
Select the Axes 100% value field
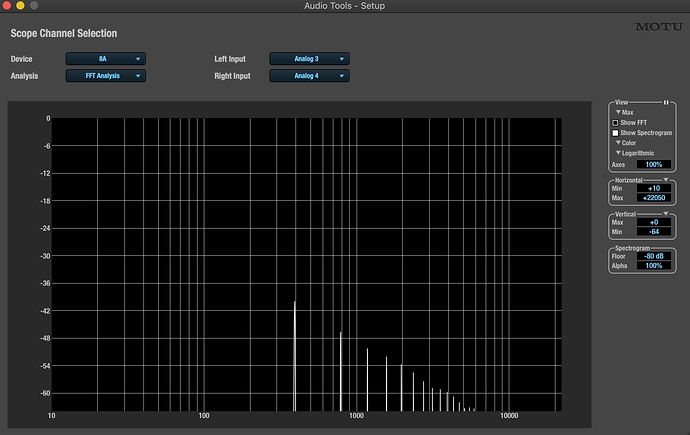653,164
